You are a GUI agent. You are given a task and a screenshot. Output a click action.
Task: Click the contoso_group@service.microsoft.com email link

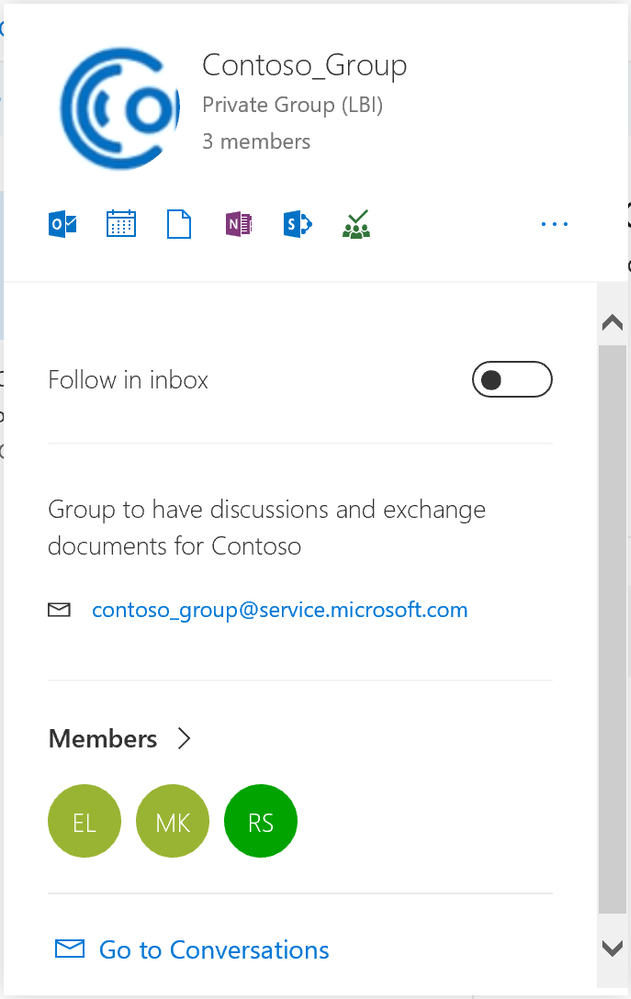279,609
